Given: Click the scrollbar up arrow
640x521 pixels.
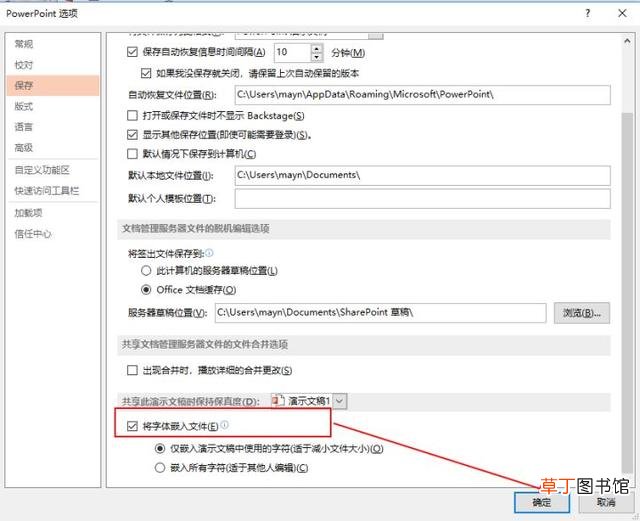Looking at the screenshot, I should tap(627, 41).
